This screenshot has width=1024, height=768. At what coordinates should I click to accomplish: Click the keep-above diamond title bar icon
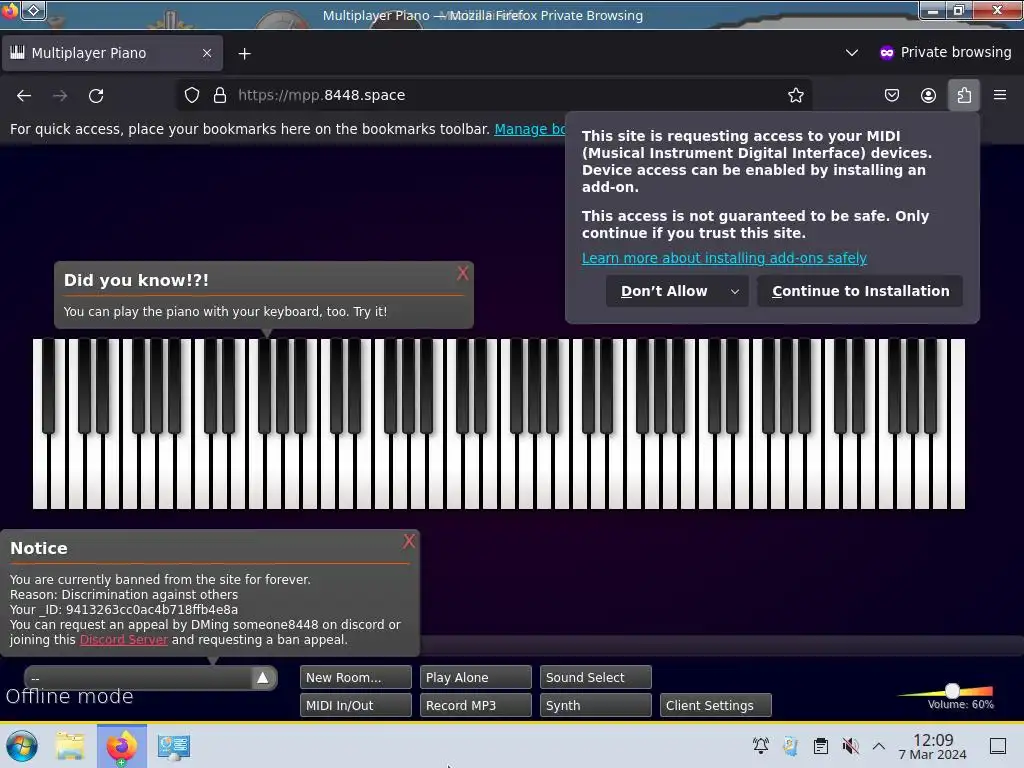33,10
